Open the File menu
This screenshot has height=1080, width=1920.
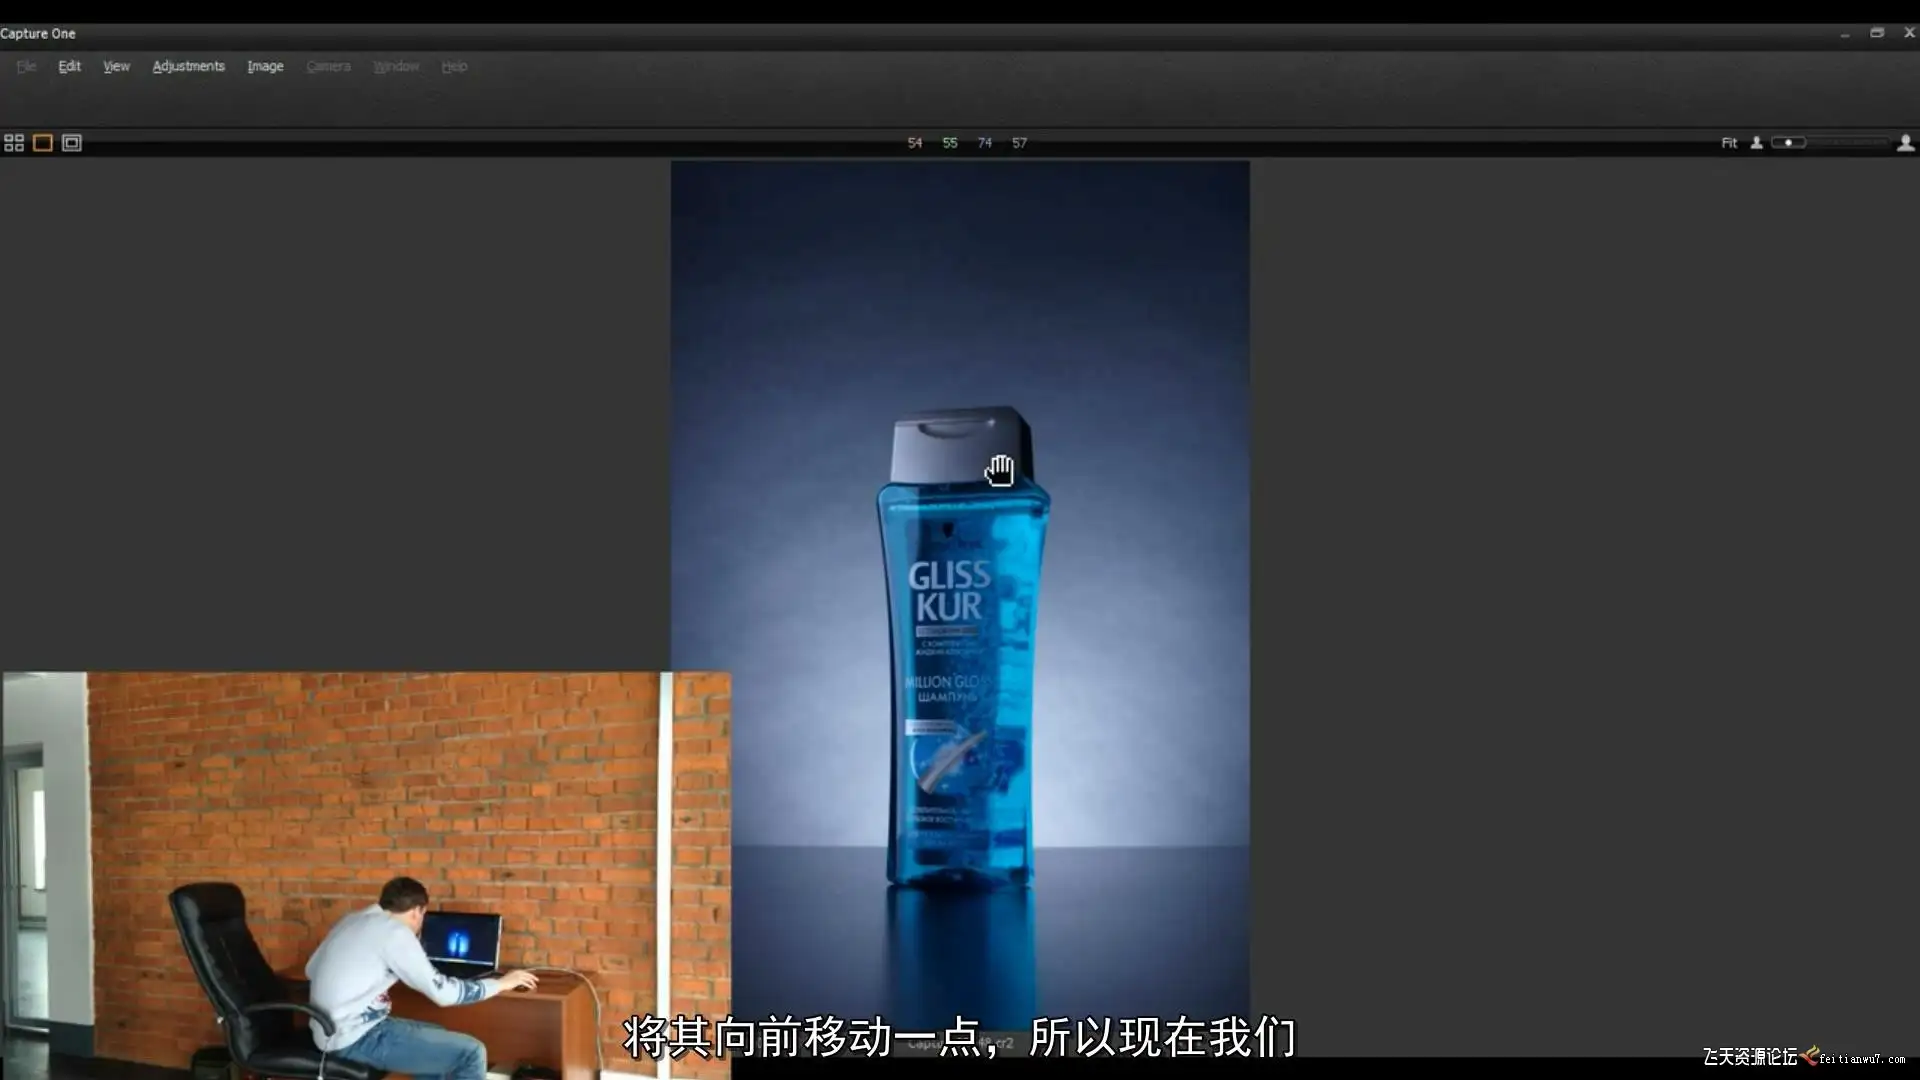tap(27, 66)
